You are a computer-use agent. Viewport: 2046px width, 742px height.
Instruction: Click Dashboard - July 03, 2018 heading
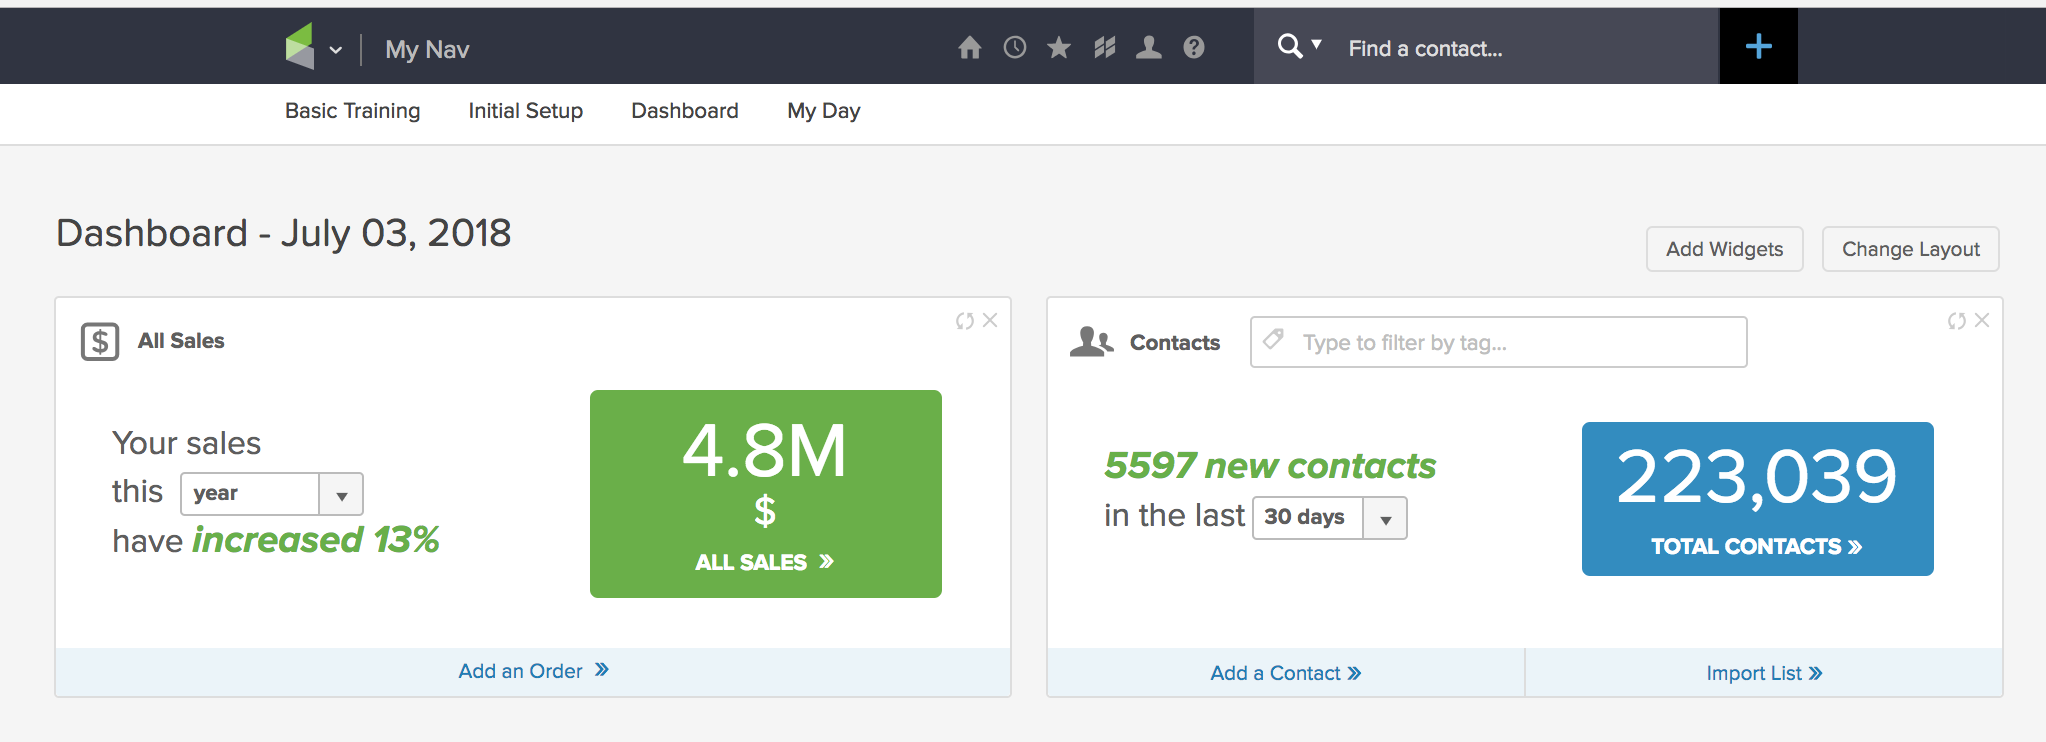pyautogui.click(x=284, y=233)
